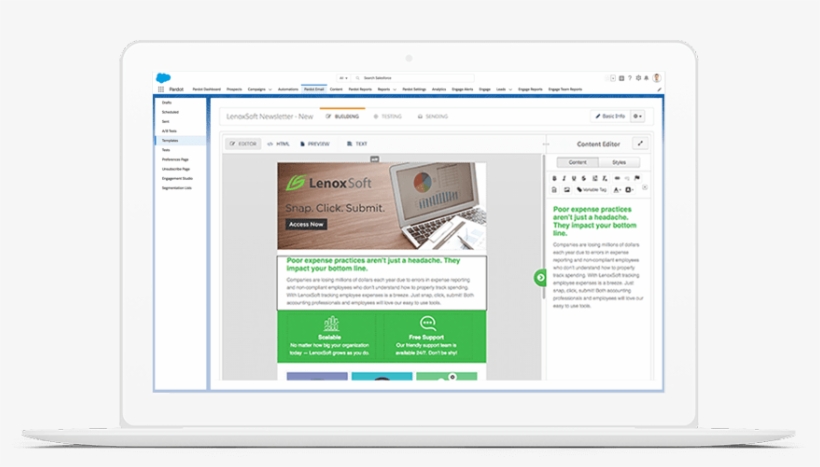820x467 pixels.
Task: Open Segmentation Lists in sidebar
Action: tap(177, 188)
